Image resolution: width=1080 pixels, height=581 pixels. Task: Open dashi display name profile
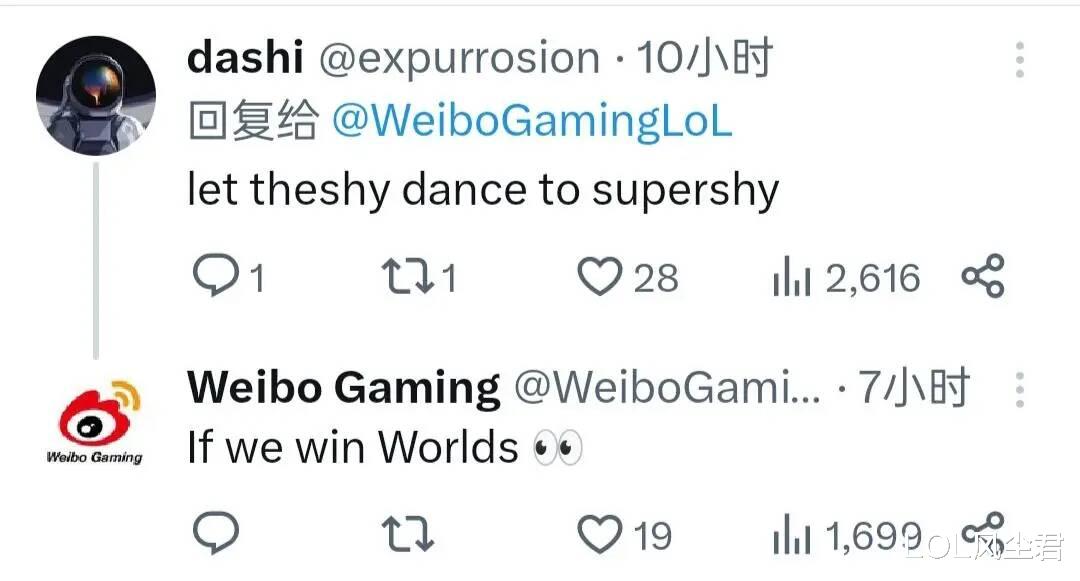(245, 57)
